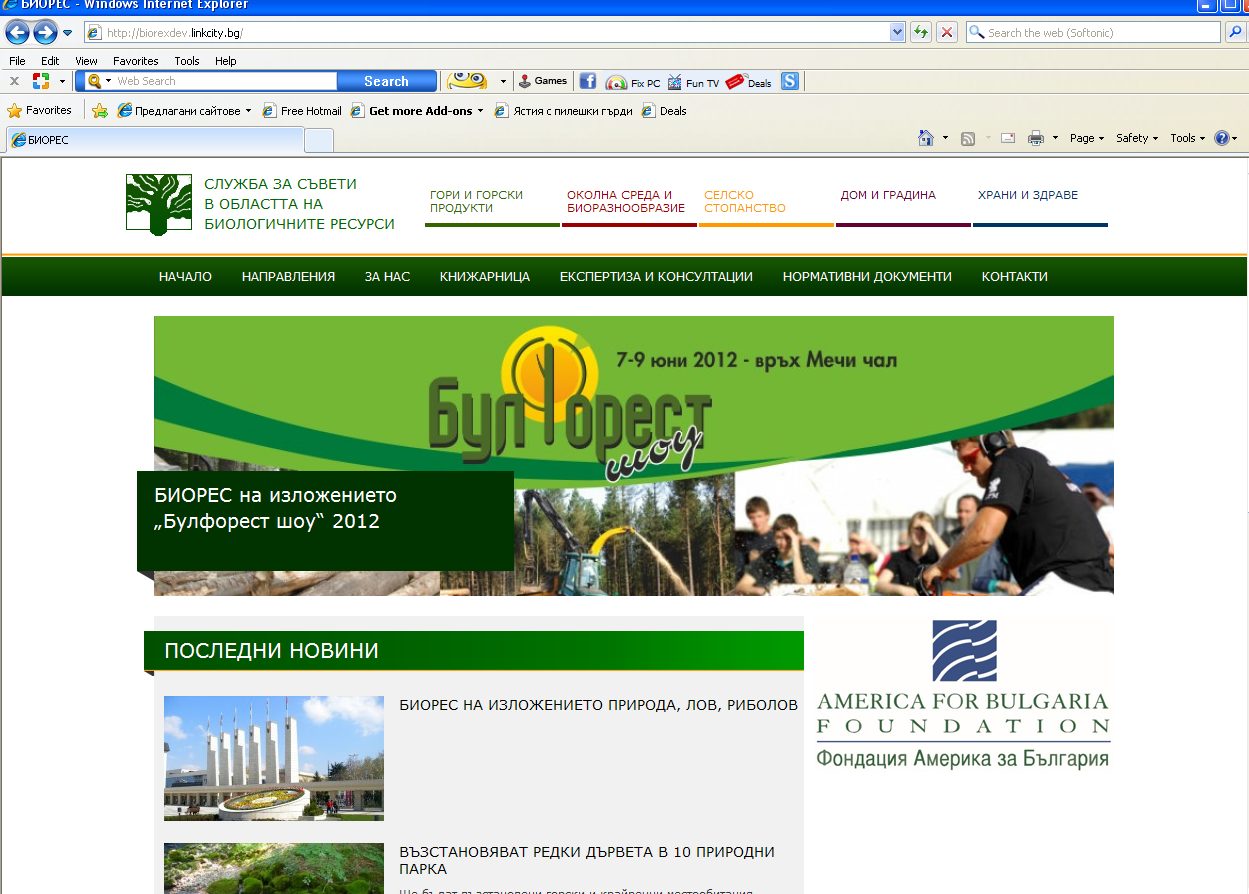Open КНИЖАРНИЦА in the green nav bar
1249x894 pixels.
(x=485, y=277)
